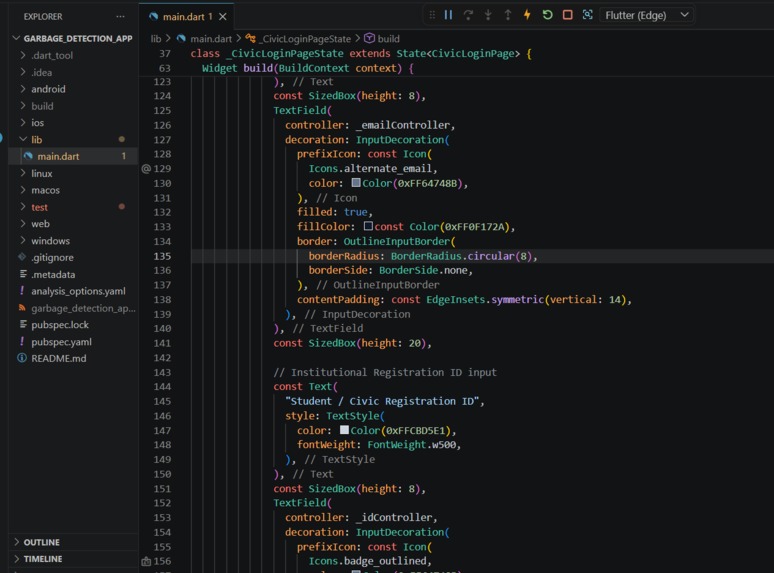Open color picker for 0xFF64748B swatch

pos(356,183)
